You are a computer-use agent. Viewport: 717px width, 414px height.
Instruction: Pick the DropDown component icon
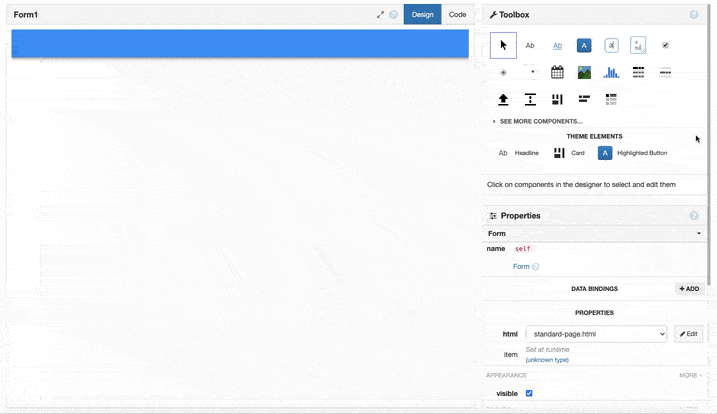[x=532, y=72]
